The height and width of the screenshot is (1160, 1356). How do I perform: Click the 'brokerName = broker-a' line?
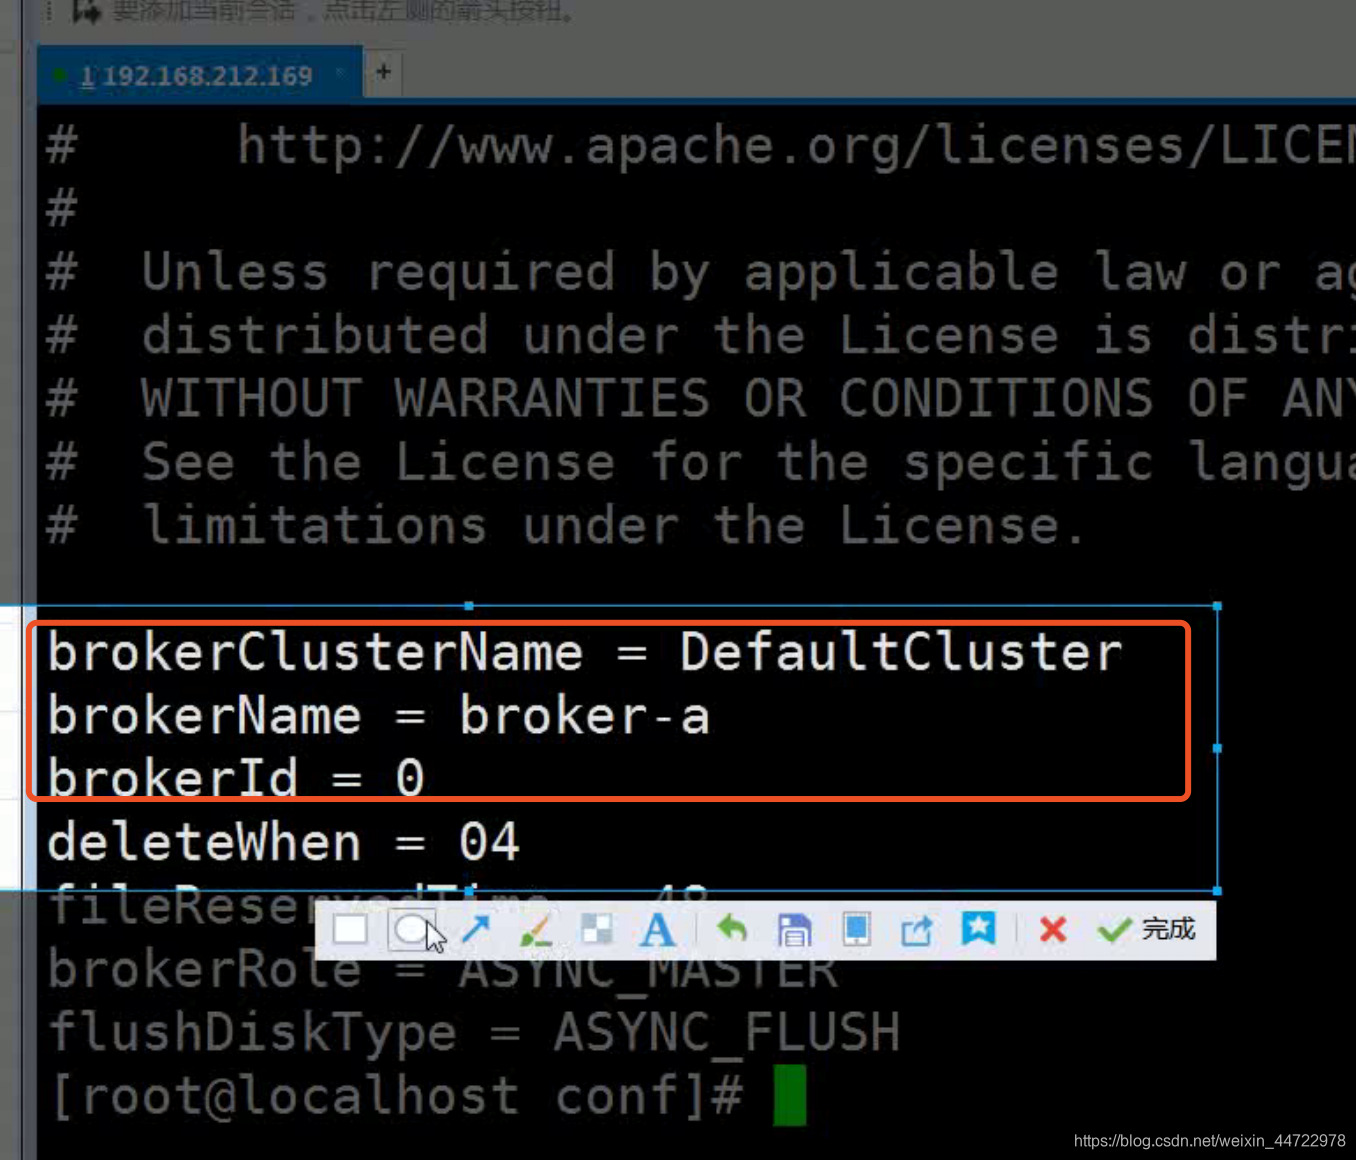point(378,717)
